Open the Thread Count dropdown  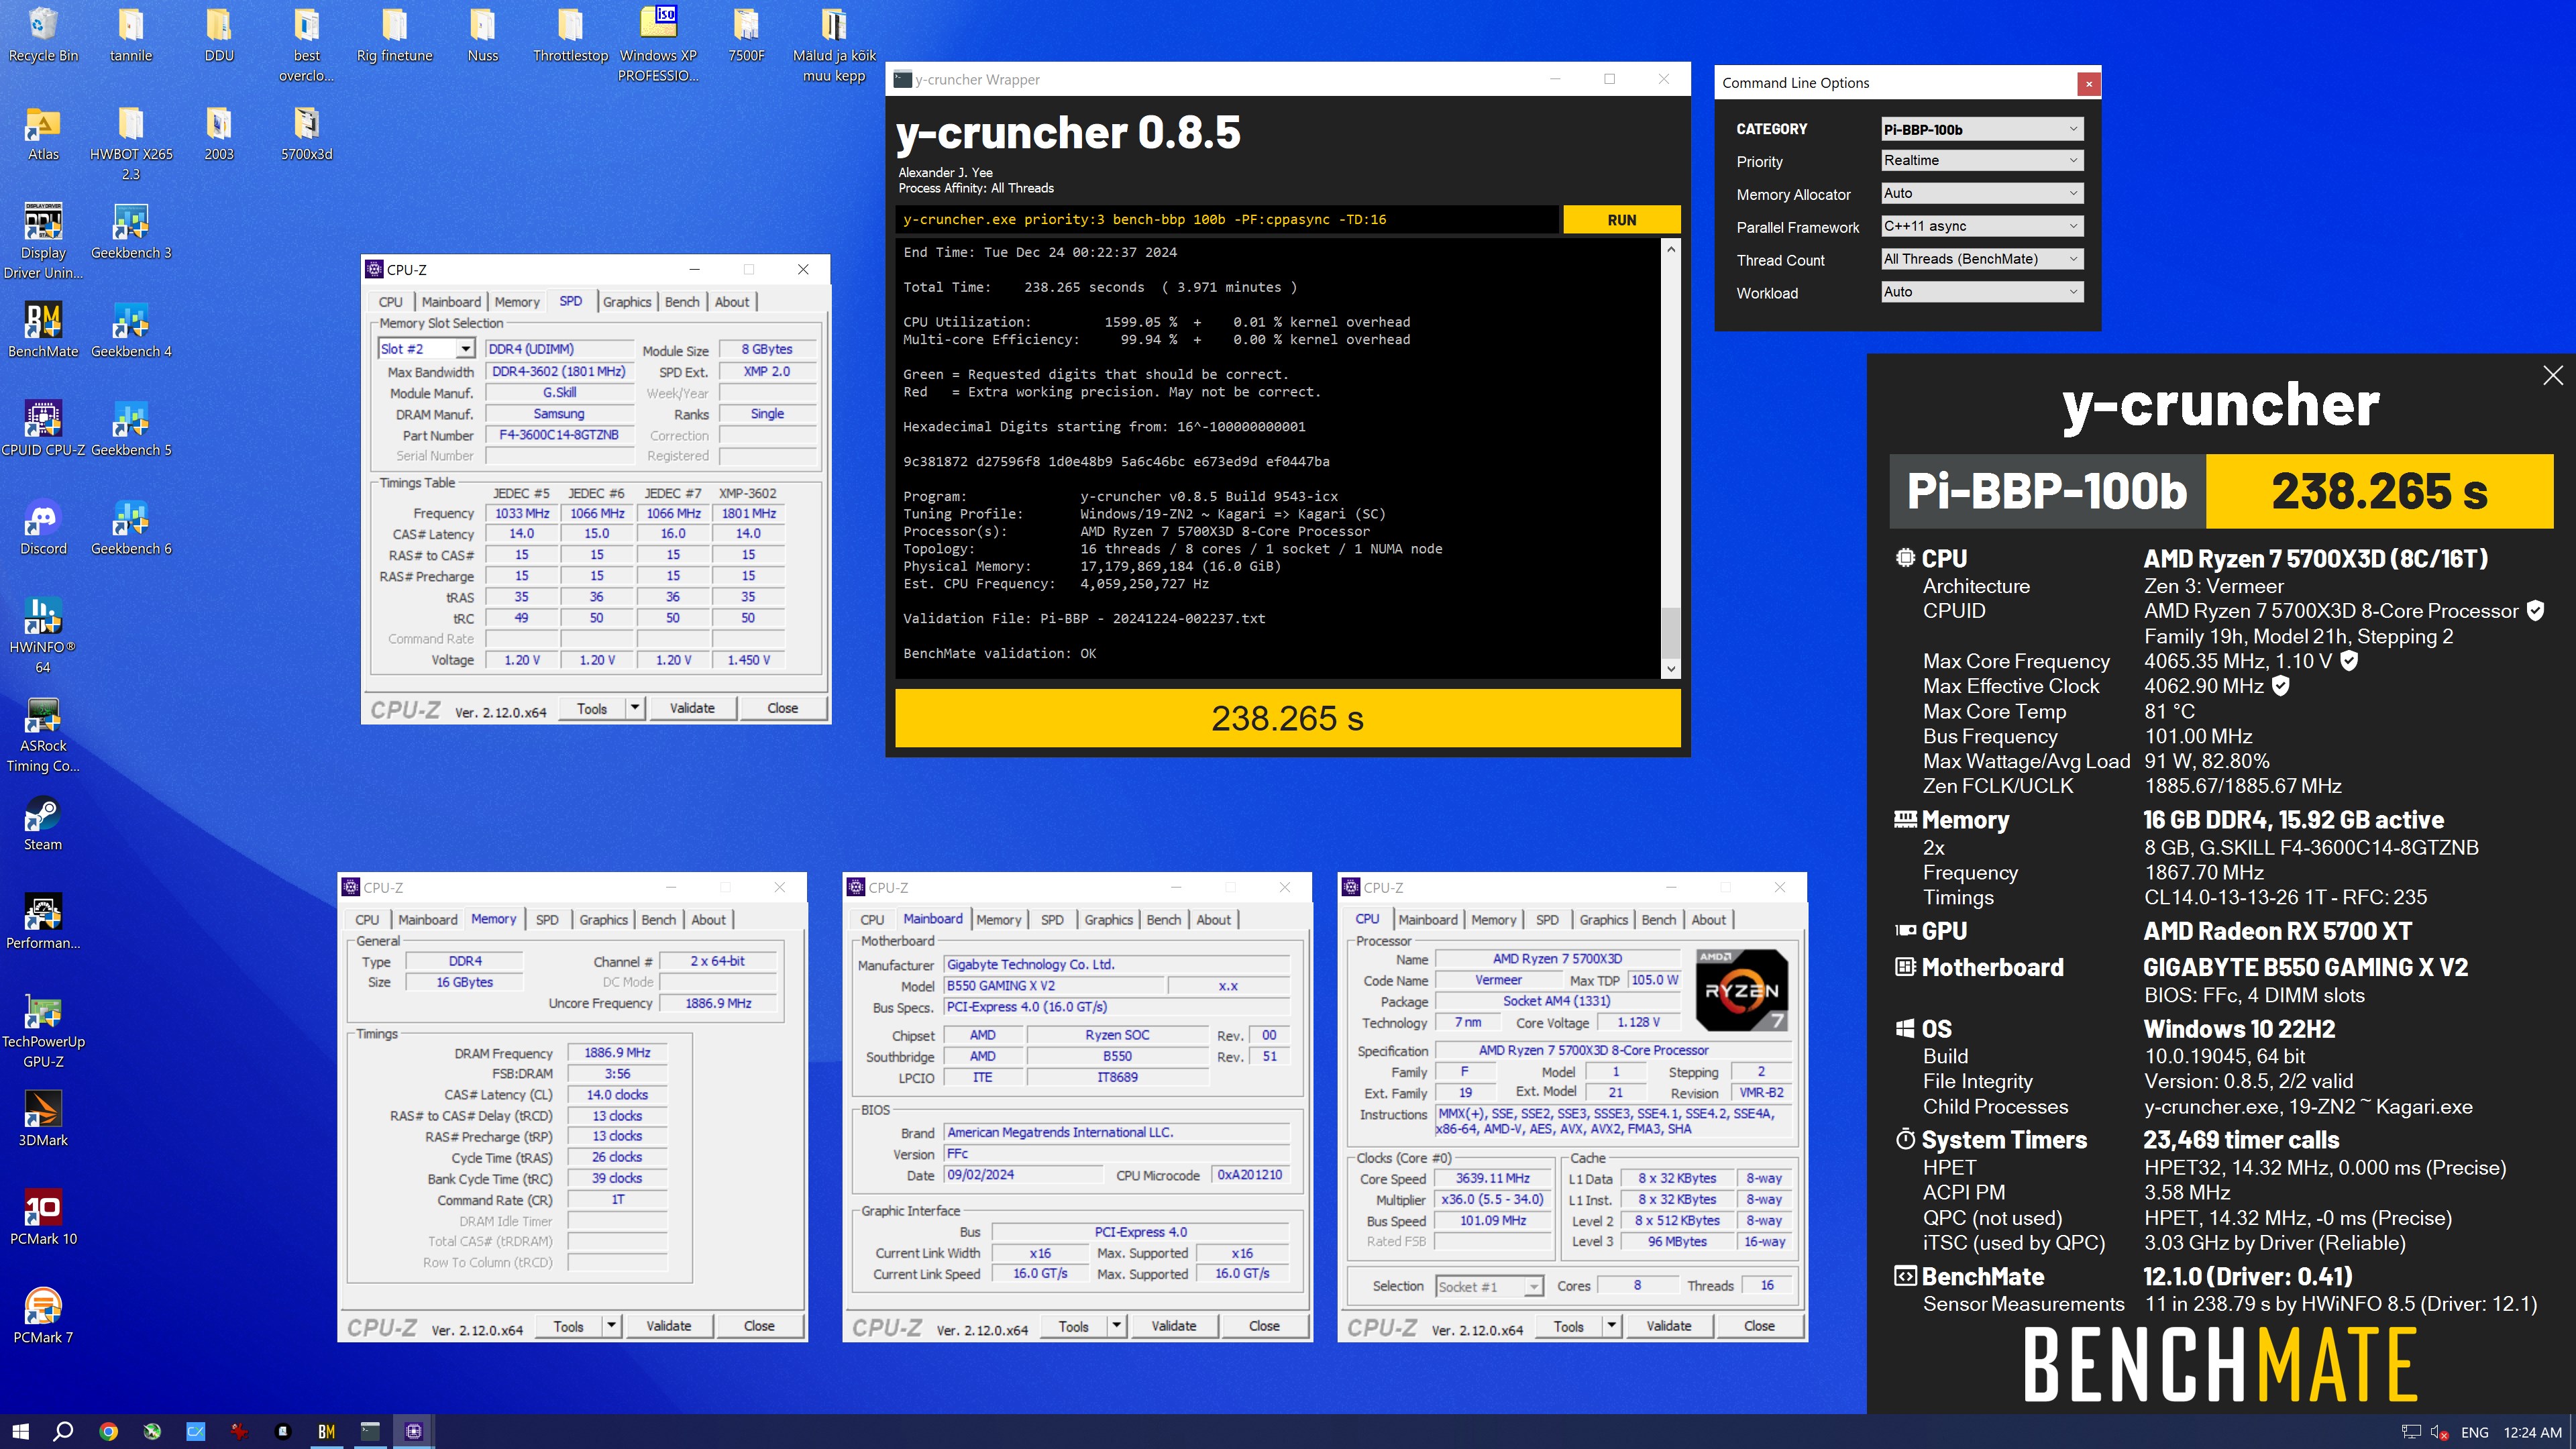click(1981, 259)
